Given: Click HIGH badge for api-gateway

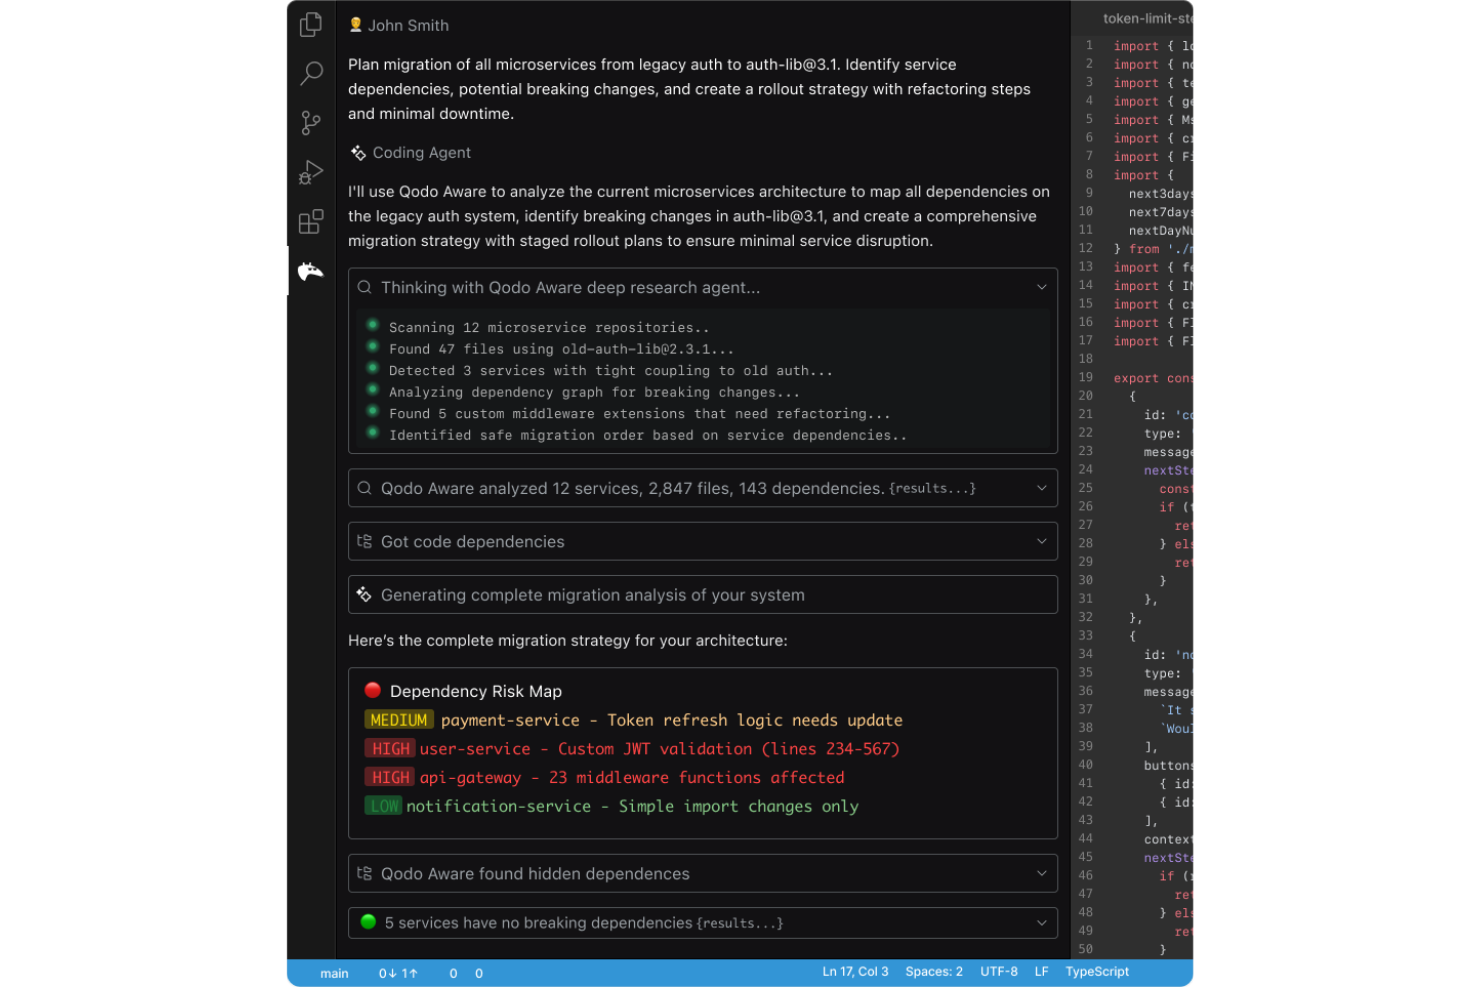Looking at the screenshot, I should (390, 778).
